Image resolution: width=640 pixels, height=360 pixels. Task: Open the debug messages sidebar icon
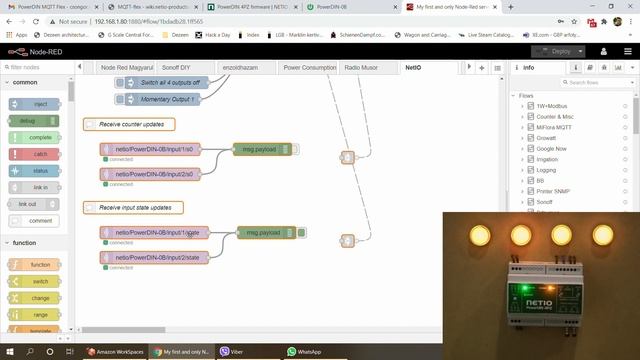604,68
